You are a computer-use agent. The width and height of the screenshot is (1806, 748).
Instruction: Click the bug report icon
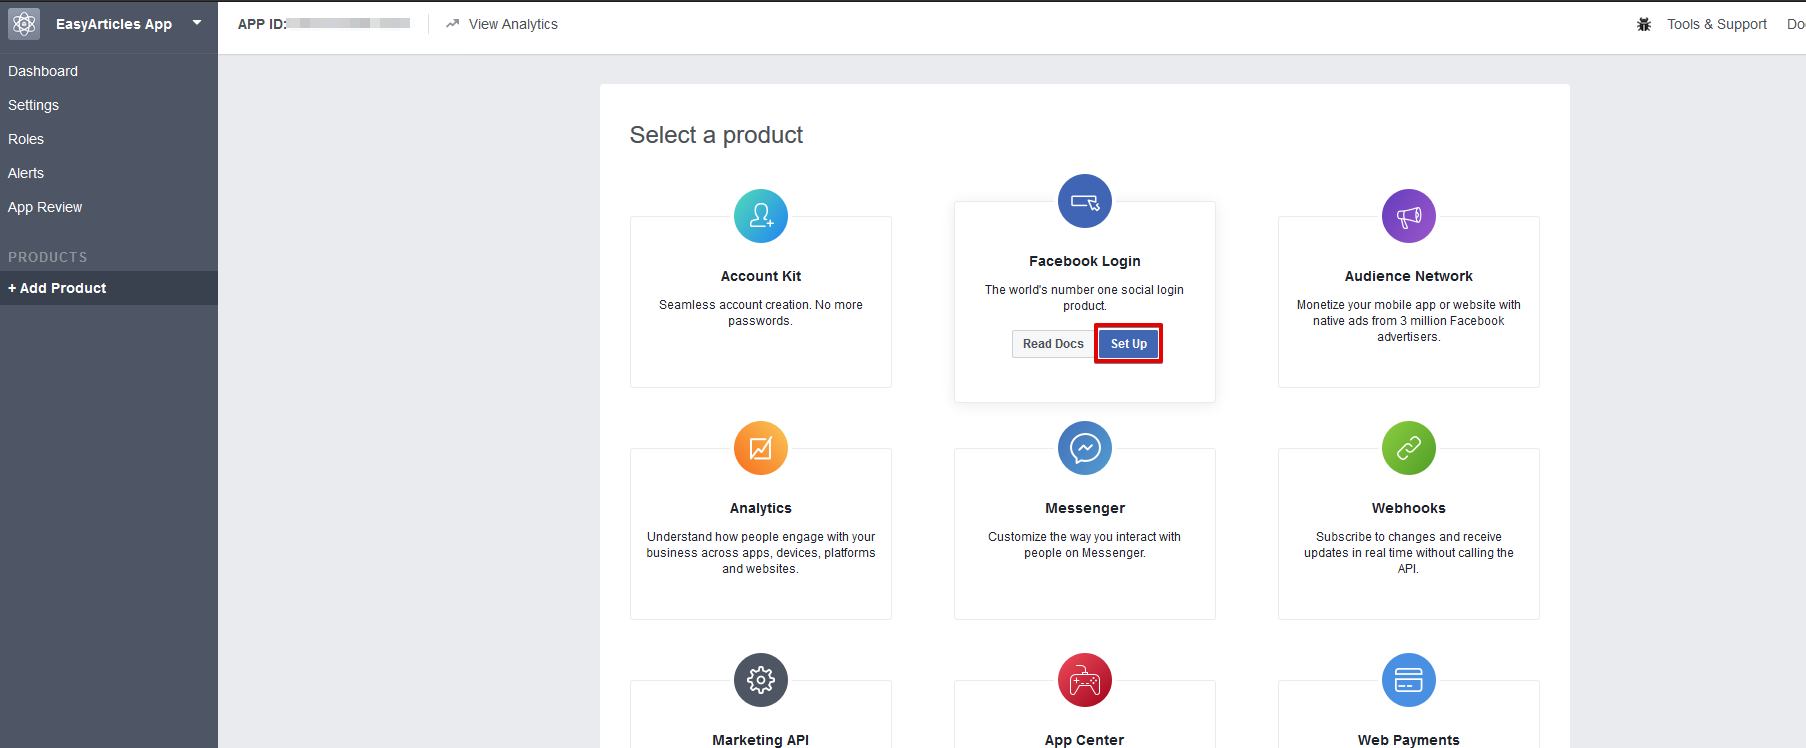(x=1644, y=24)
